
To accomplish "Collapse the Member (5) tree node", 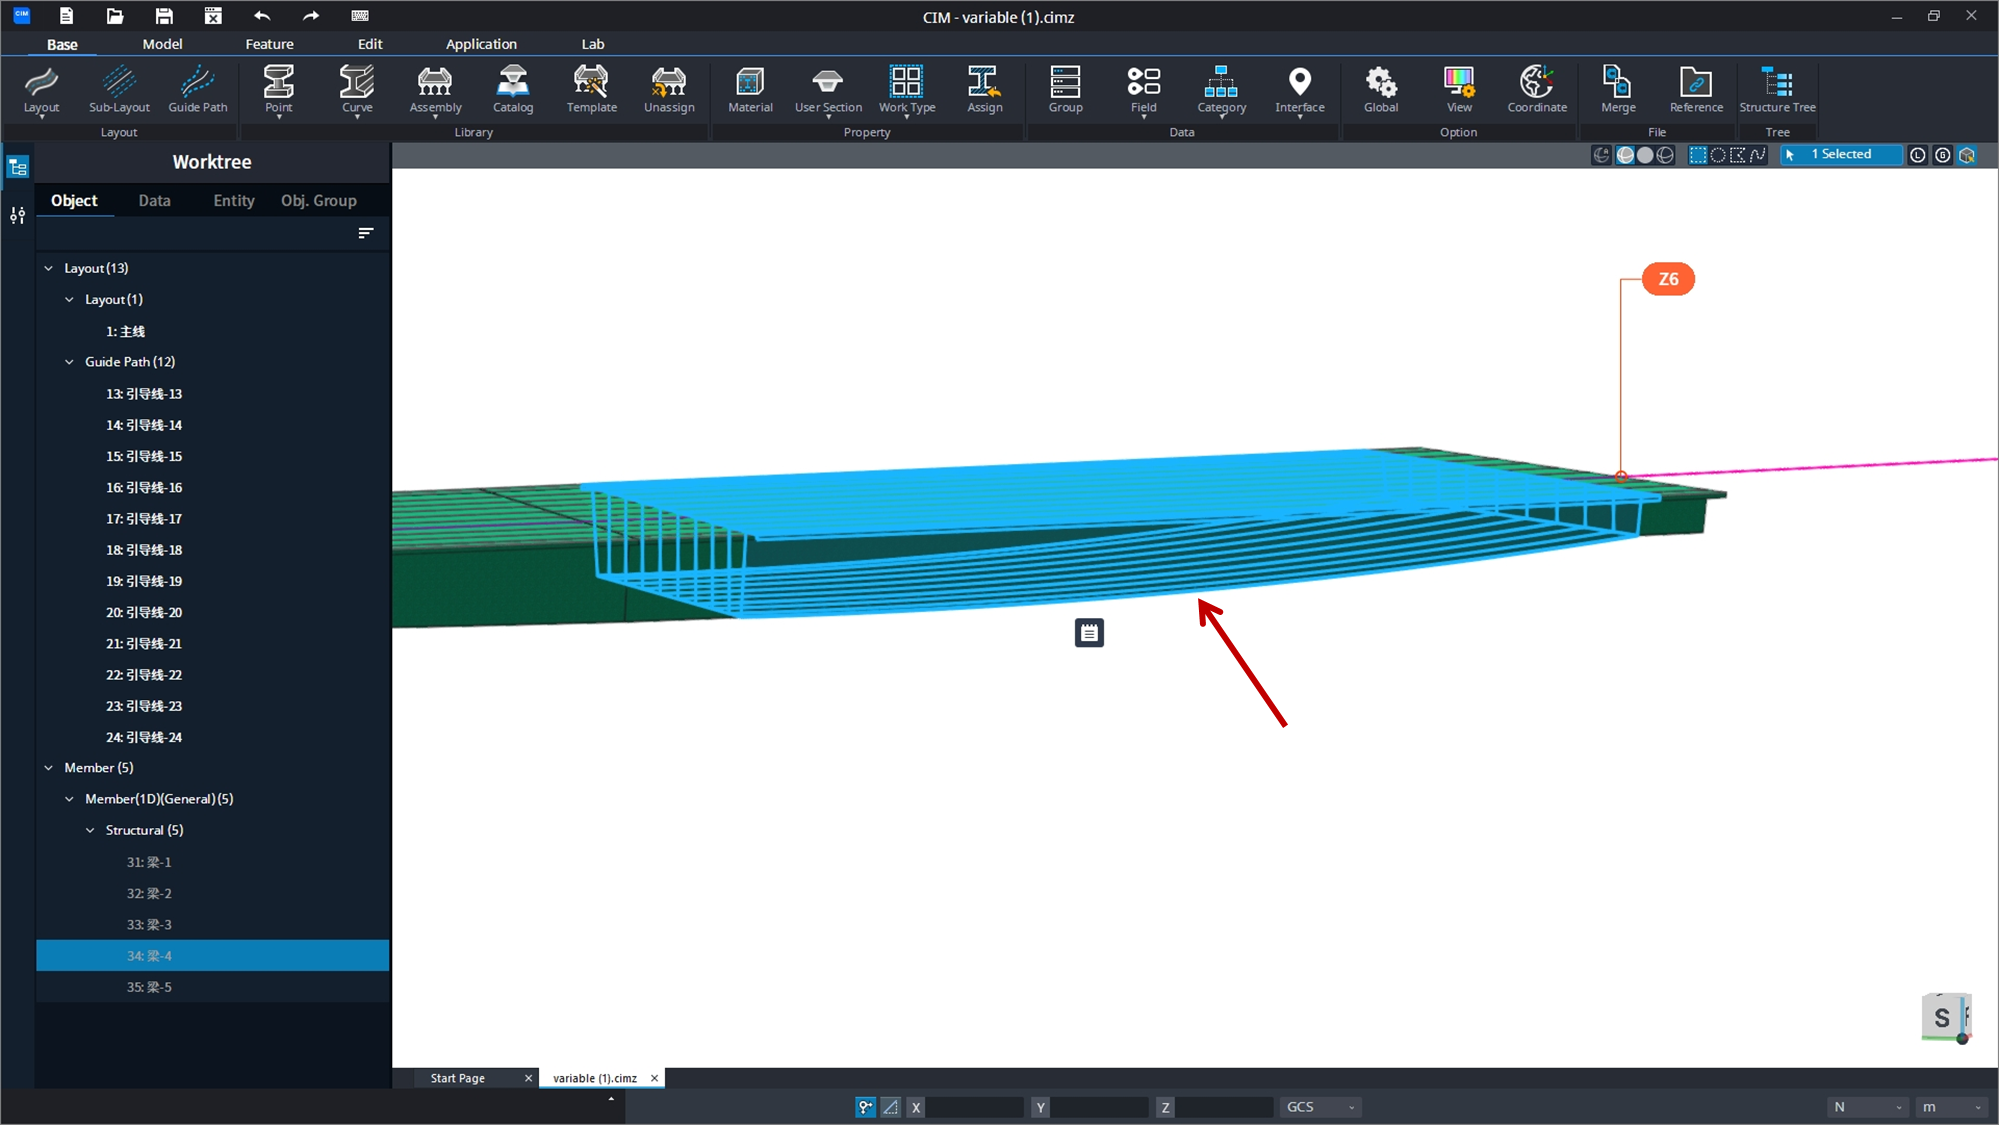I will pos(49,768).
